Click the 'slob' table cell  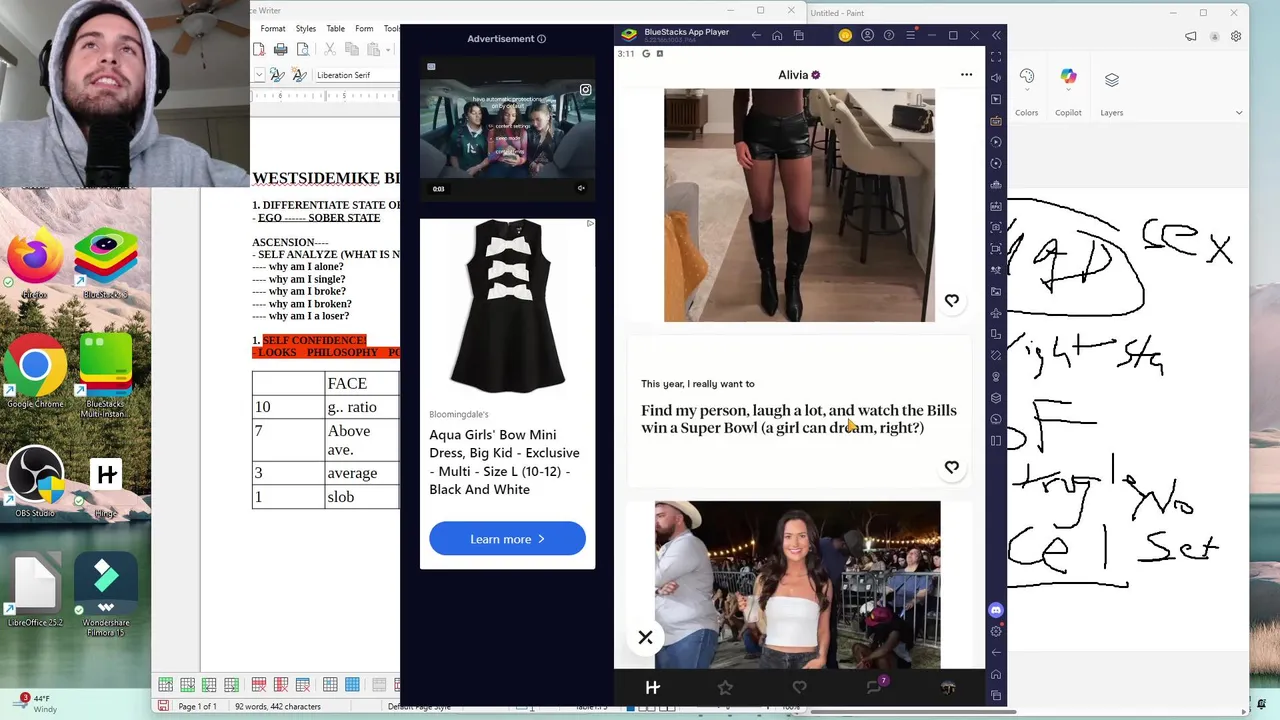pos(361,497)
